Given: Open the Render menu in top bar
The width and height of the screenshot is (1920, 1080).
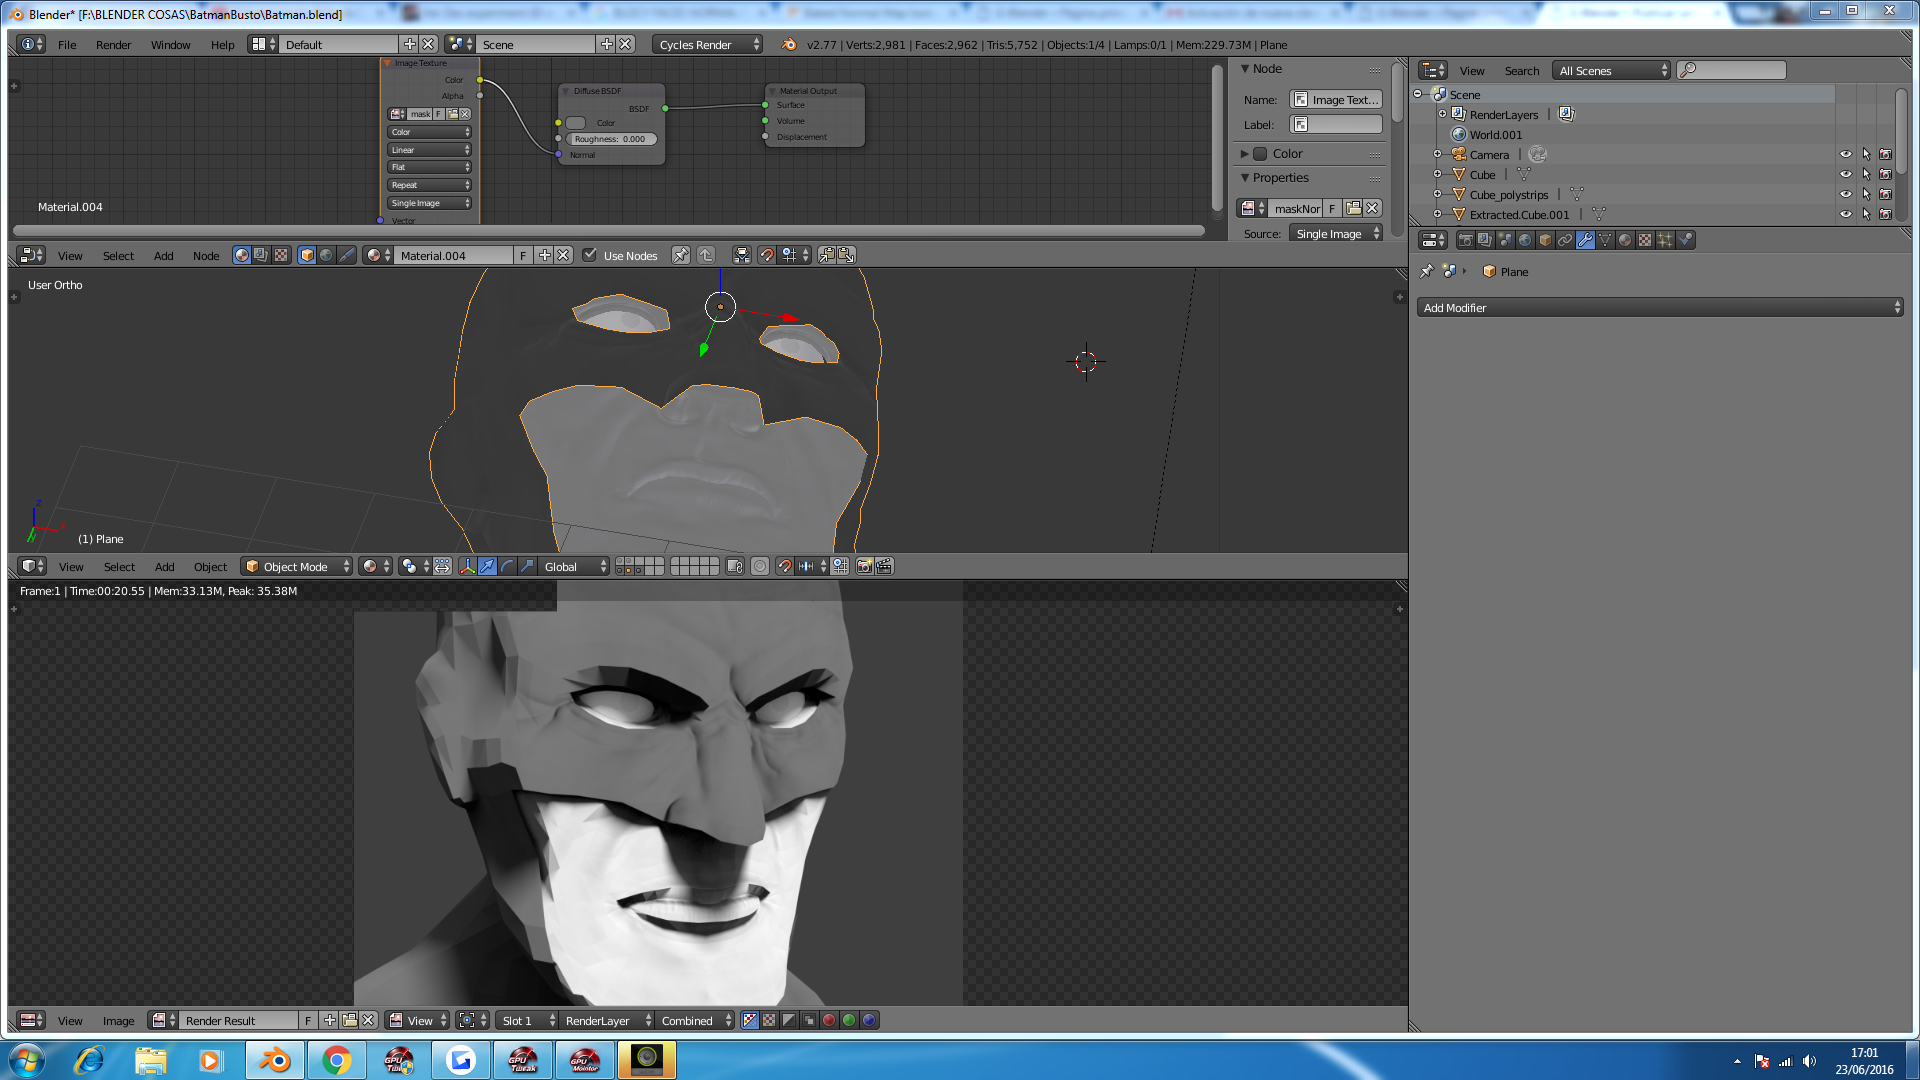Looking at the screenshot, I should [x=114, y=45].
